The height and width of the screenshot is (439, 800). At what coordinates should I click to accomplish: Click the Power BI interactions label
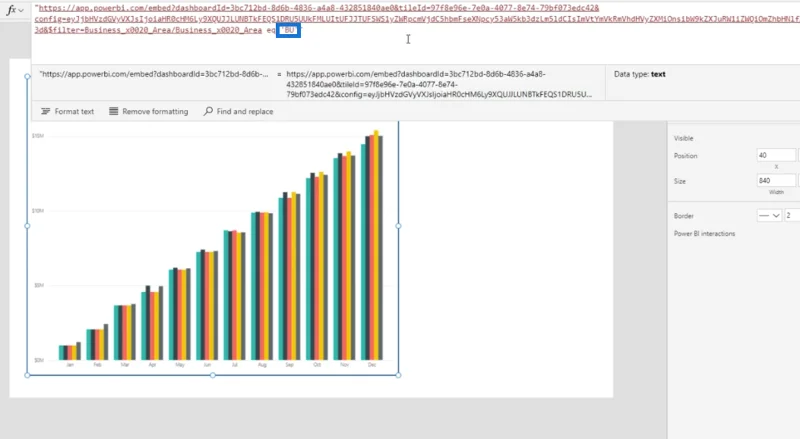[704, 233]
